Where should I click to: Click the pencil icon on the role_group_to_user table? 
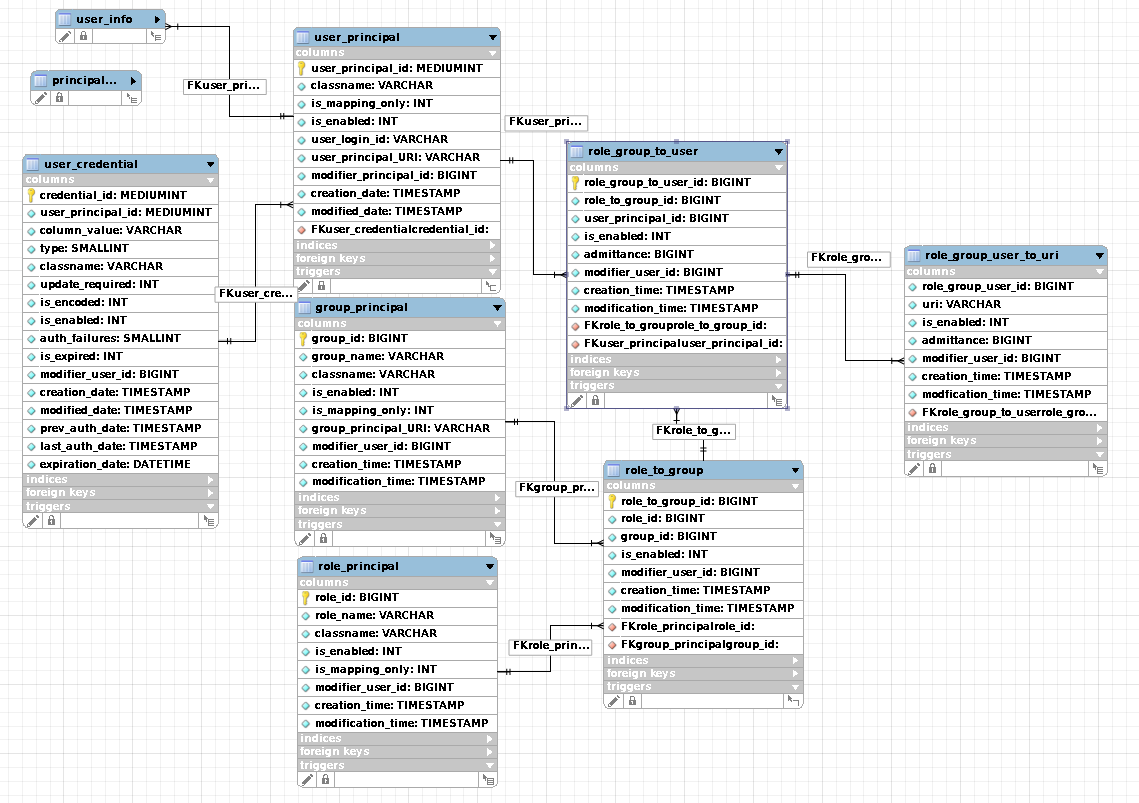[577, 400]
